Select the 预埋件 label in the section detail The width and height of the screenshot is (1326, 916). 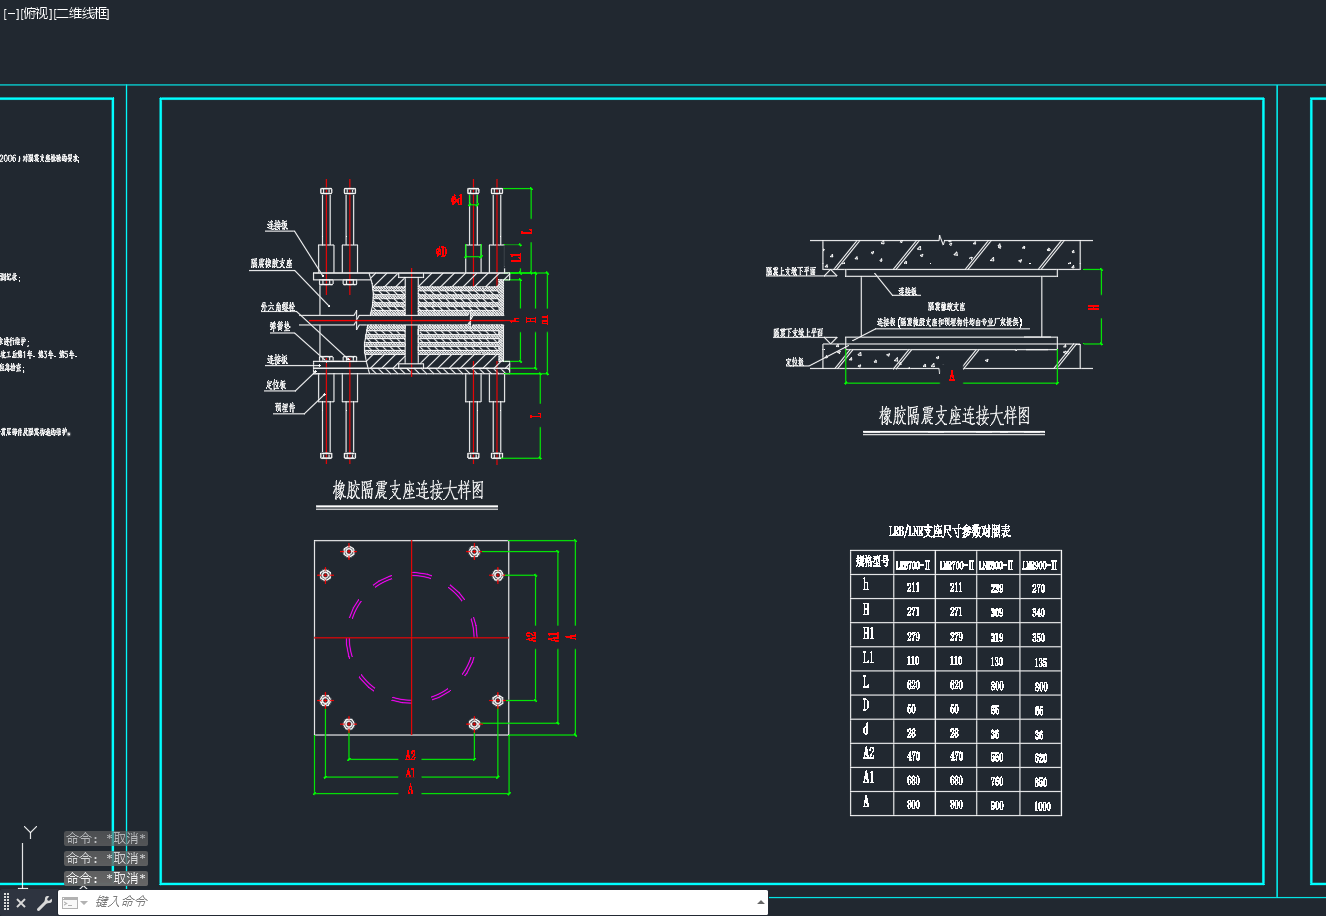point(285,407)
